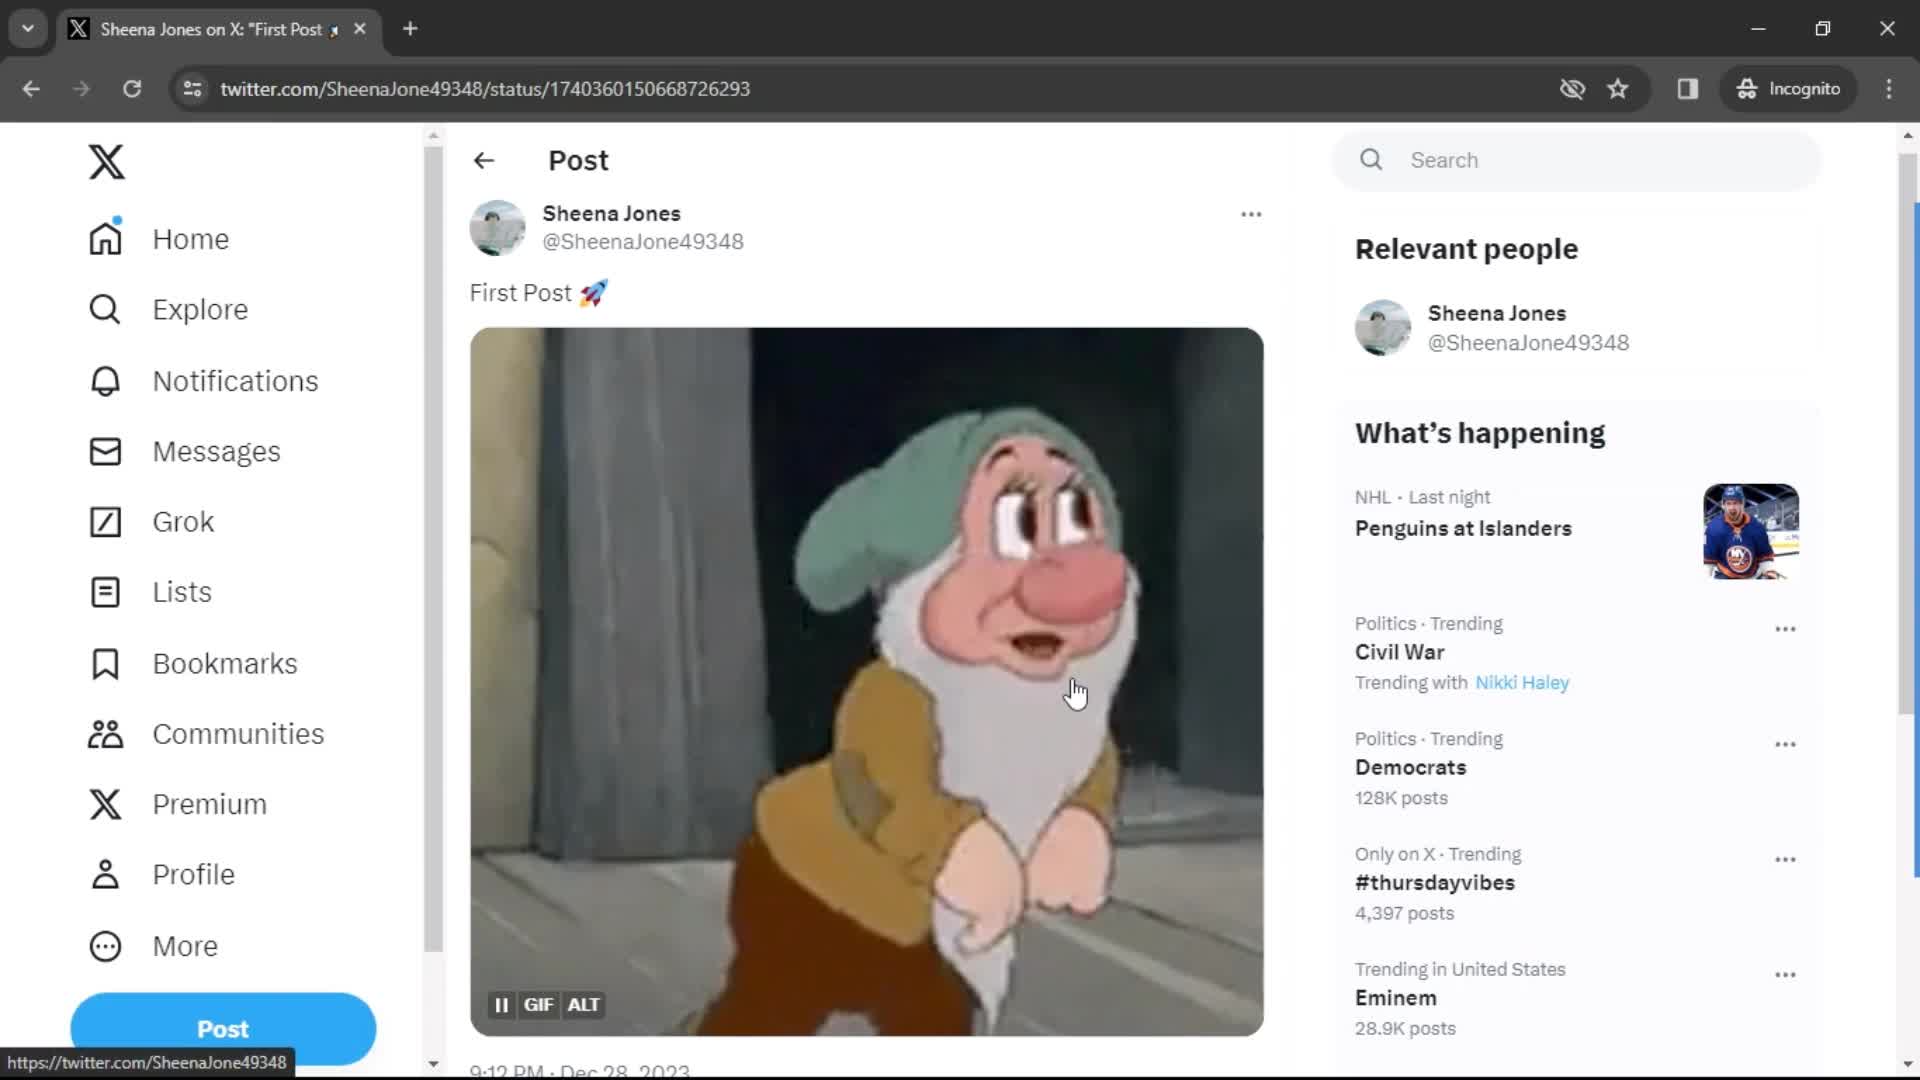Click ALT text button on GIF
Image resolution: width=1920 pixels, height=1080 pixels.
[583, 1005]
